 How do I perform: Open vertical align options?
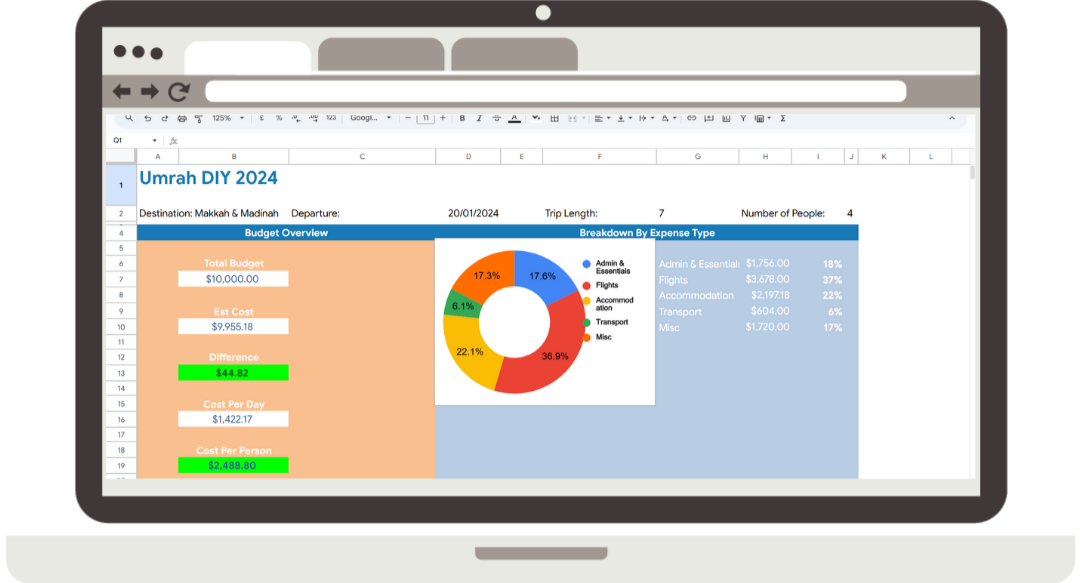click(x=625, y=119)
